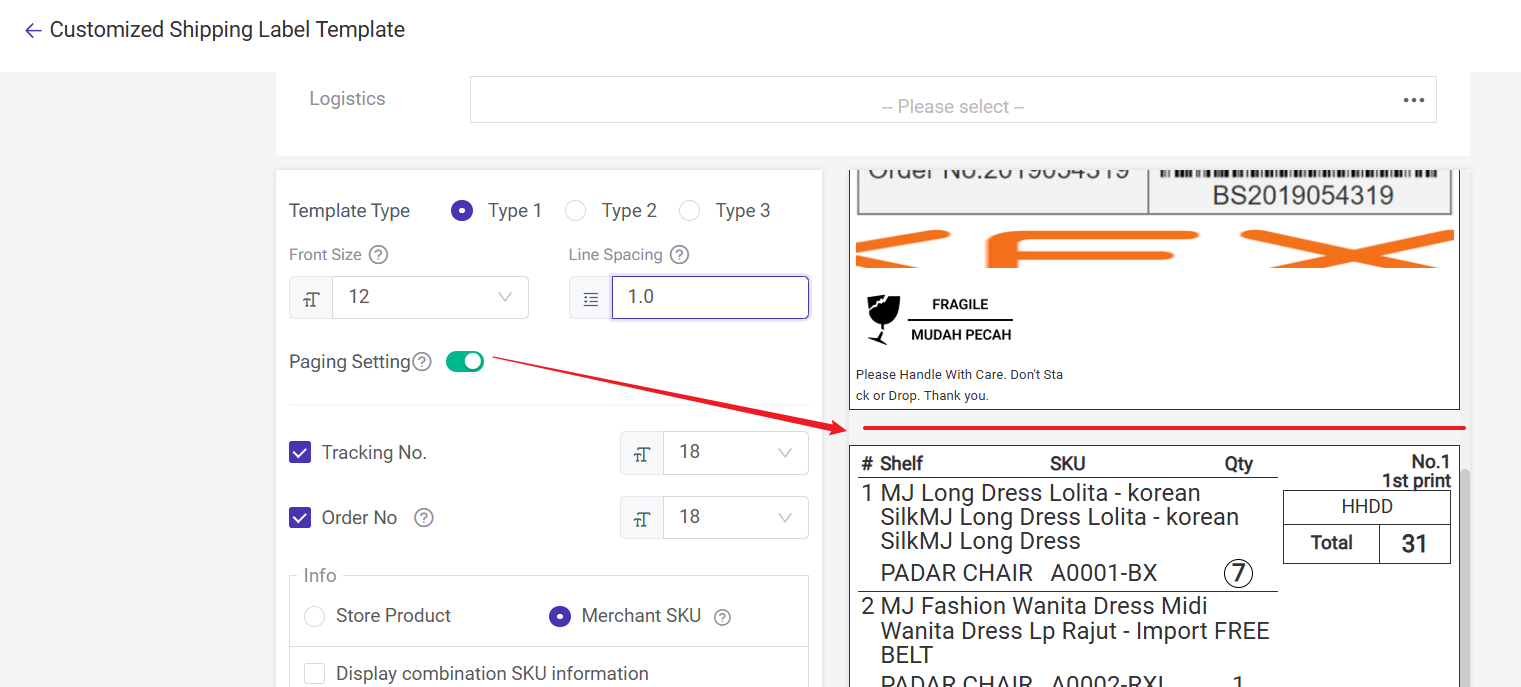
Task: Click the Logistics three-dots icon
Action: coord(1413,100)
